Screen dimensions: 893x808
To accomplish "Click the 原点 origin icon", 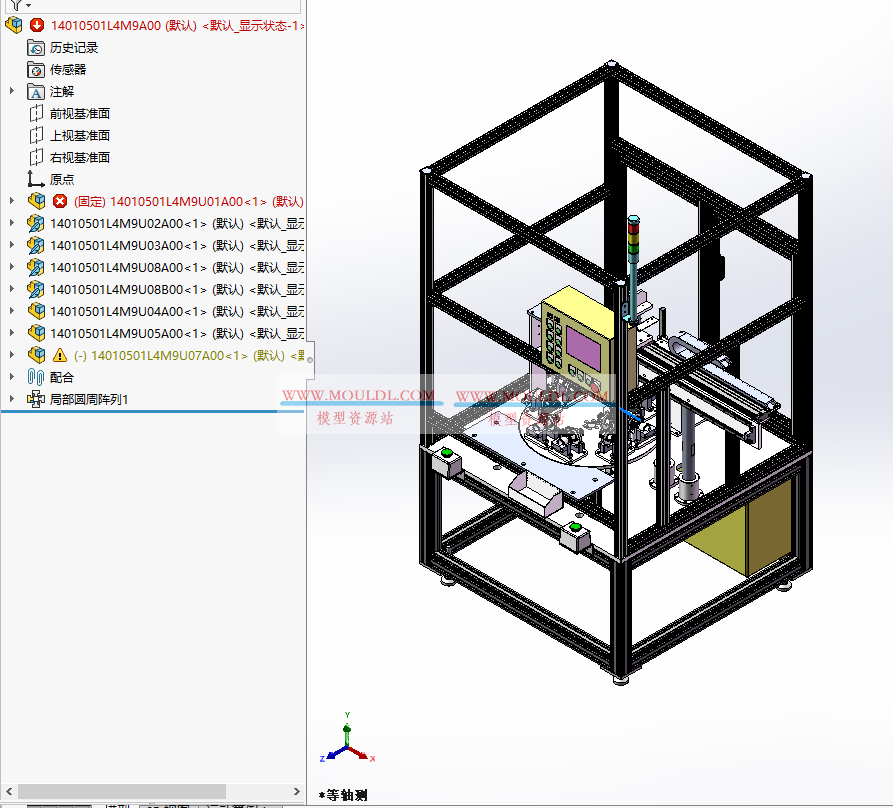I will tap(36, 179).
